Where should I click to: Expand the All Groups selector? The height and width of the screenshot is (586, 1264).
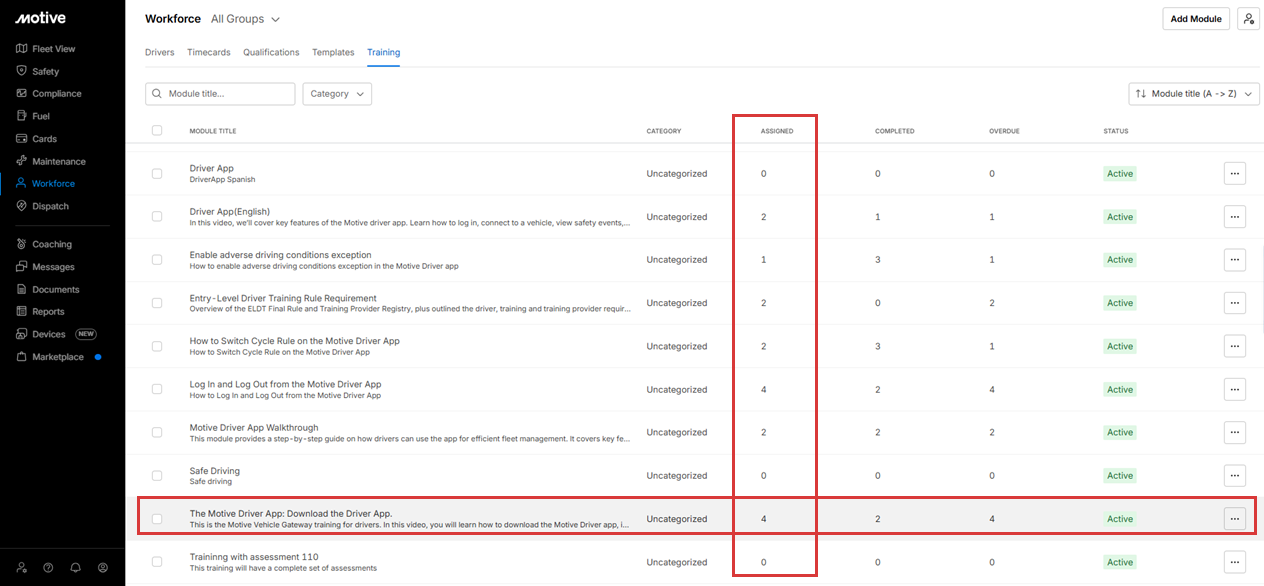[x=245, y=19]
